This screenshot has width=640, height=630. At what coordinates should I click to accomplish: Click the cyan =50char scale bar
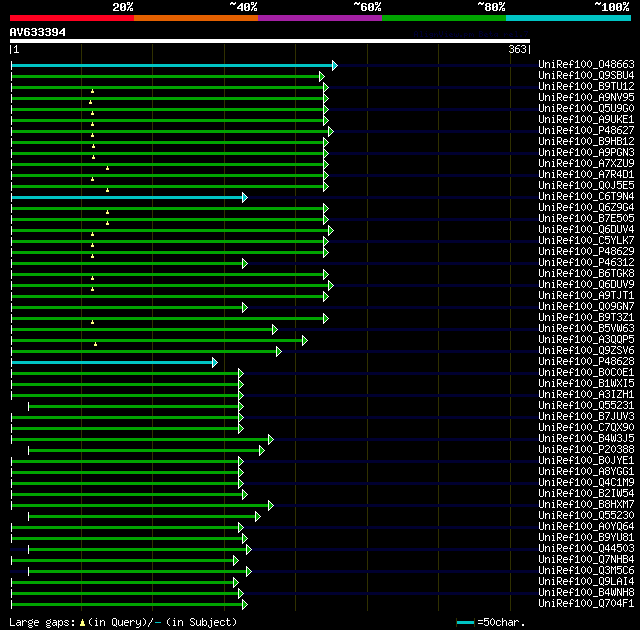465,622
